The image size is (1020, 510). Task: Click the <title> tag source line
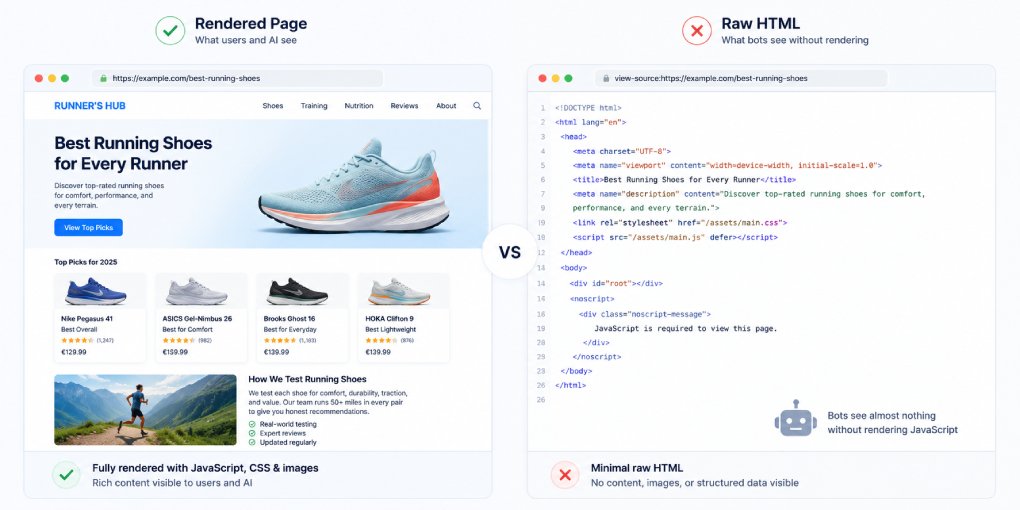pyautogui.click(x=684, y=180)
